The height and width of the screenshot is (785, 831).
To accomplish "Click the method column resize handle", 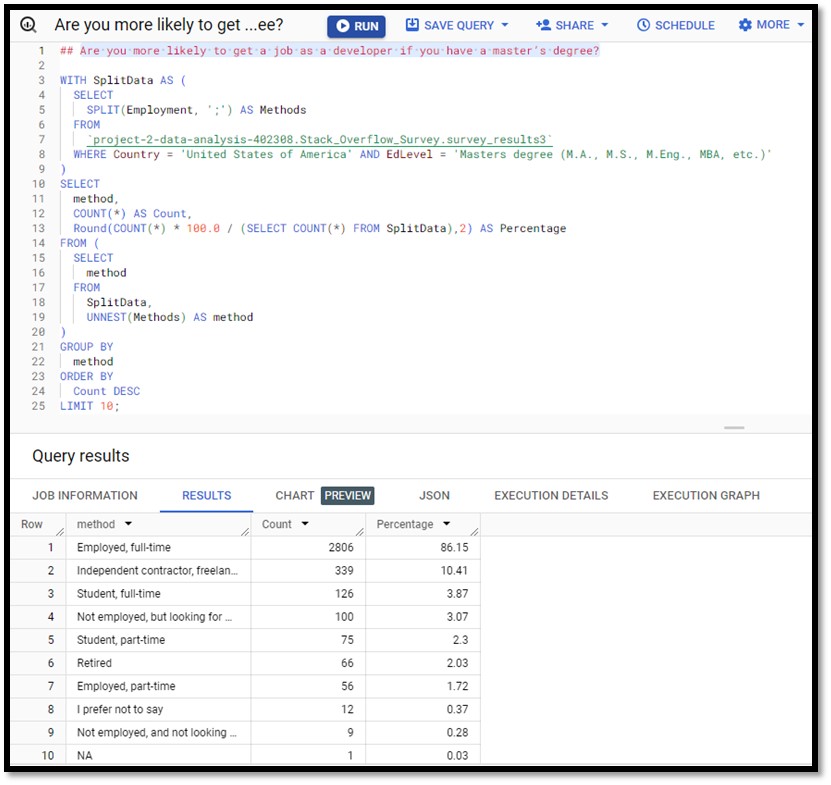I will pos(244,531).
